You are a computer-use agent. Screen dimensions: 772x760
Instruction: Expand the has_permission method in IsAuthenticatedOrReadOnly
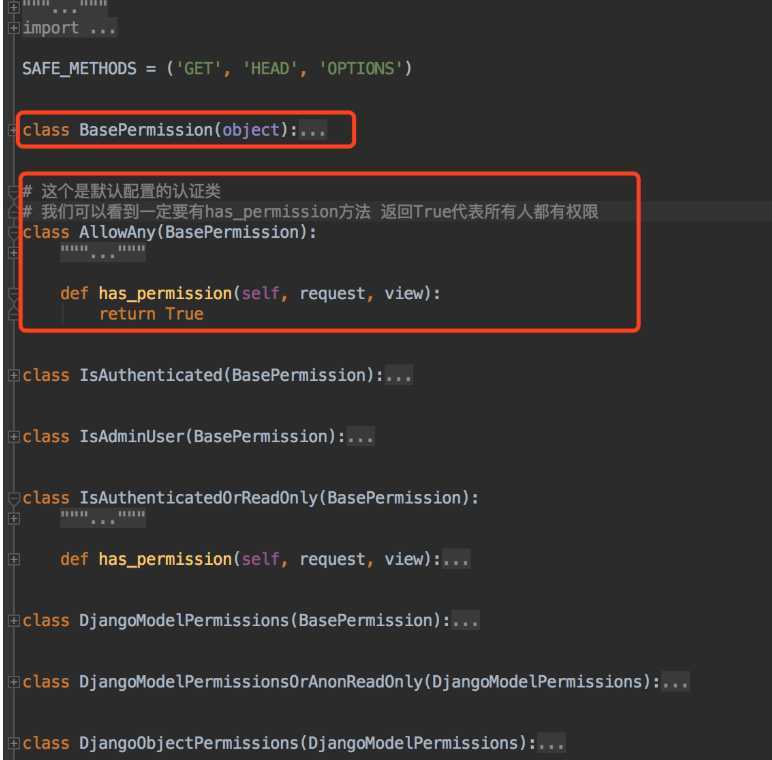coord(14,559)
